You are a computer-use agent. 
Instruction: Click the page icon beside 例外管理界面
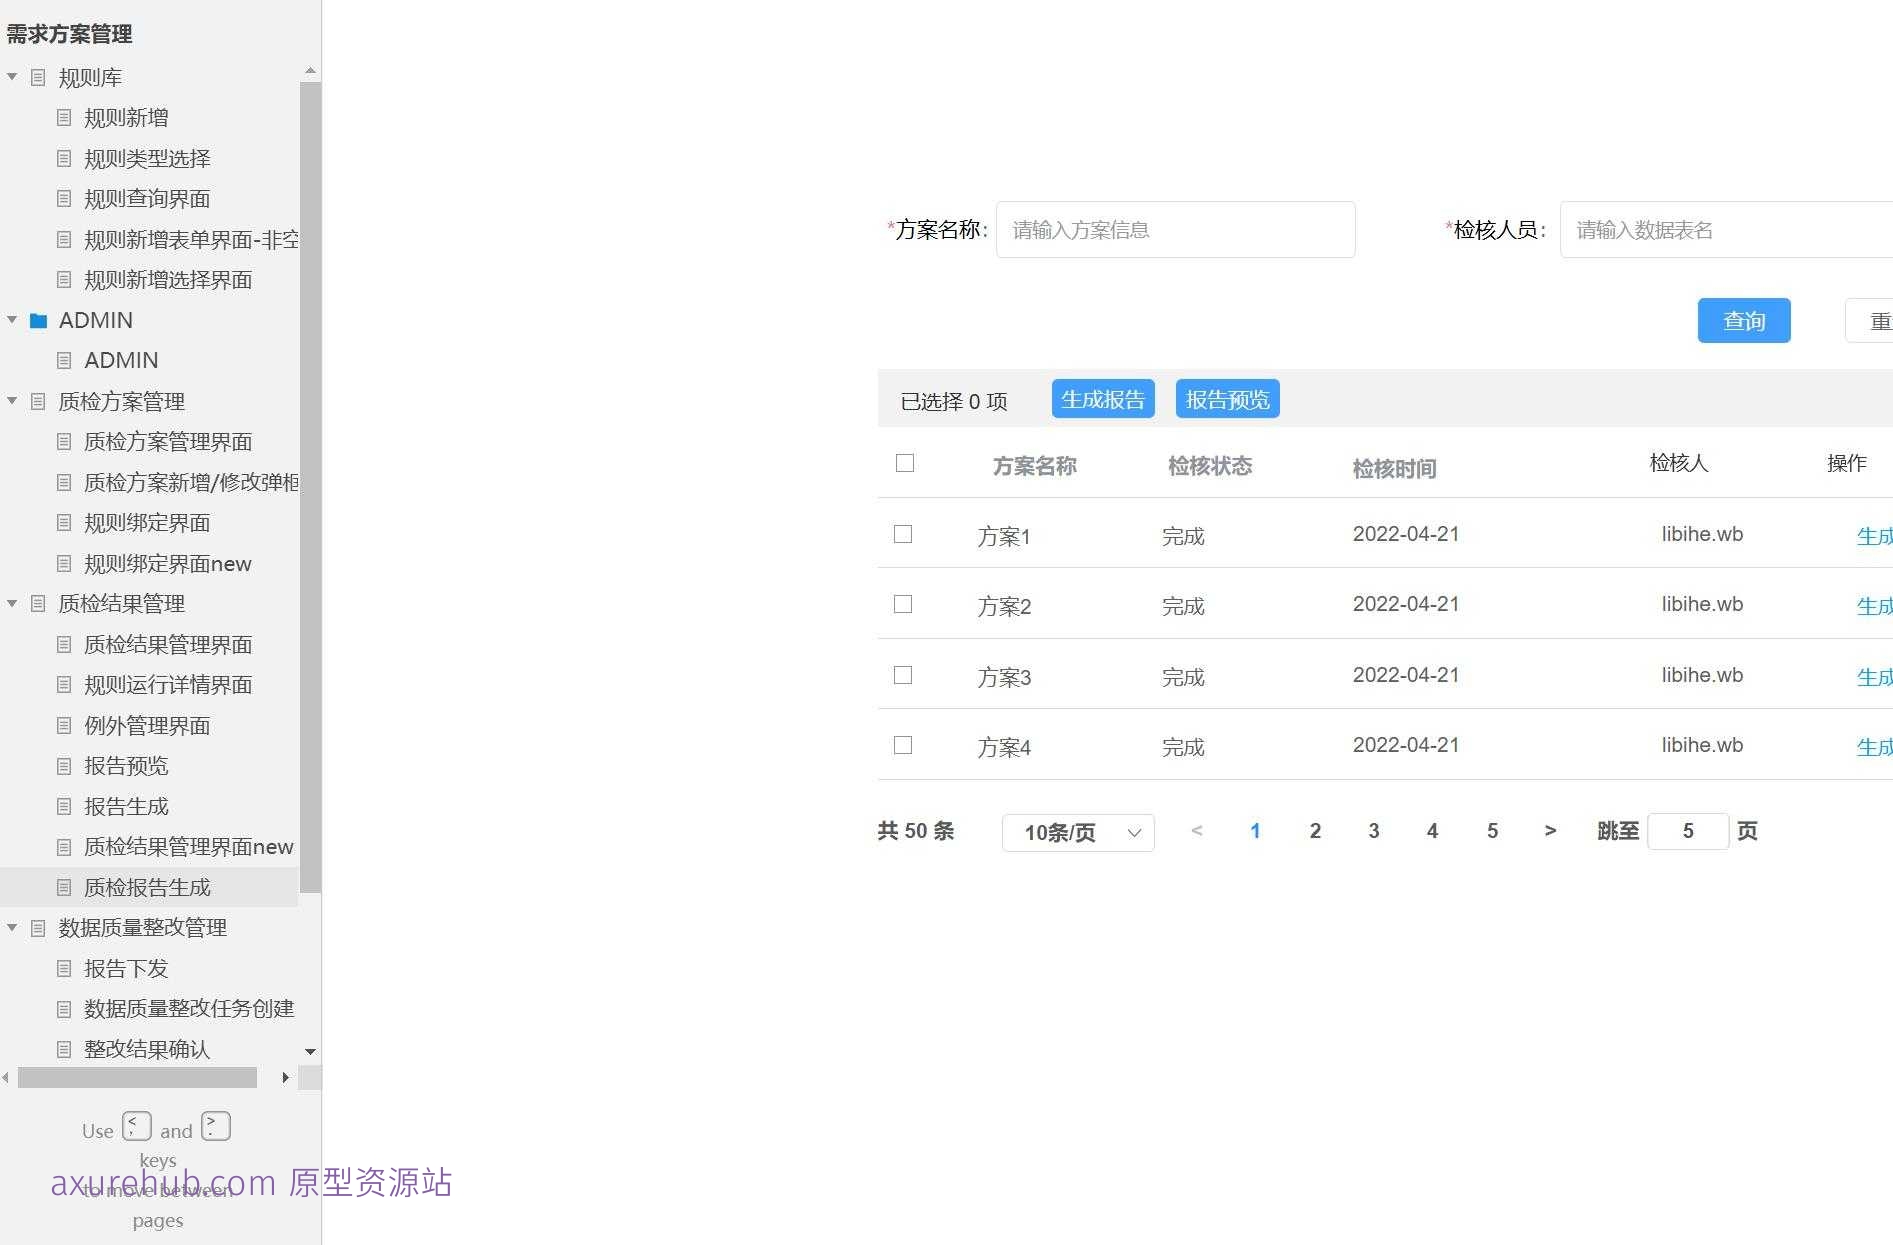(x=64, y=725)
